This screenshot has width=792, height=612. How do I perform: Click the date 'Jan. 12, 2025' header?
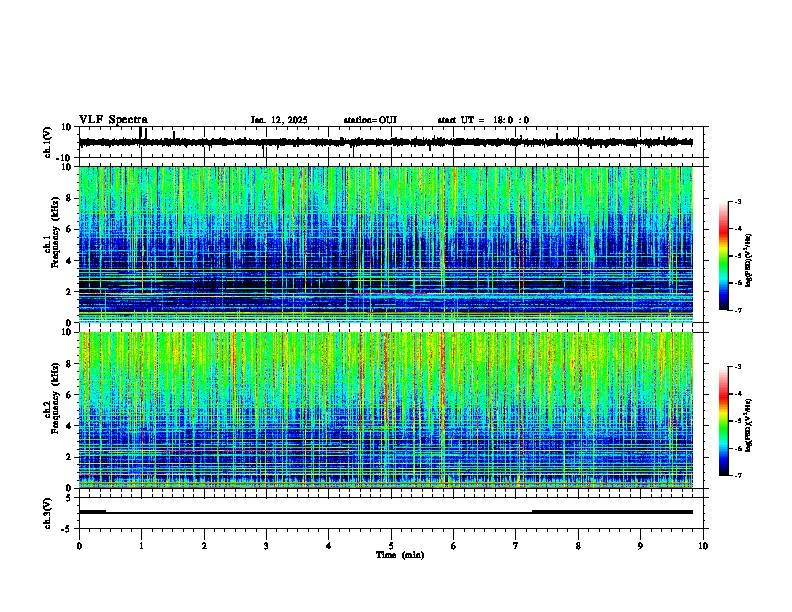click(x=279, y=120)
